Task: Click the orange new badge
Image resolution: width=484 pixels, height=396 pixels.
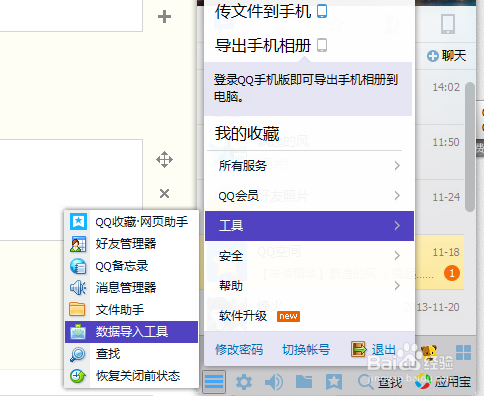Action: pyautogui.click(x=288, y=316)
